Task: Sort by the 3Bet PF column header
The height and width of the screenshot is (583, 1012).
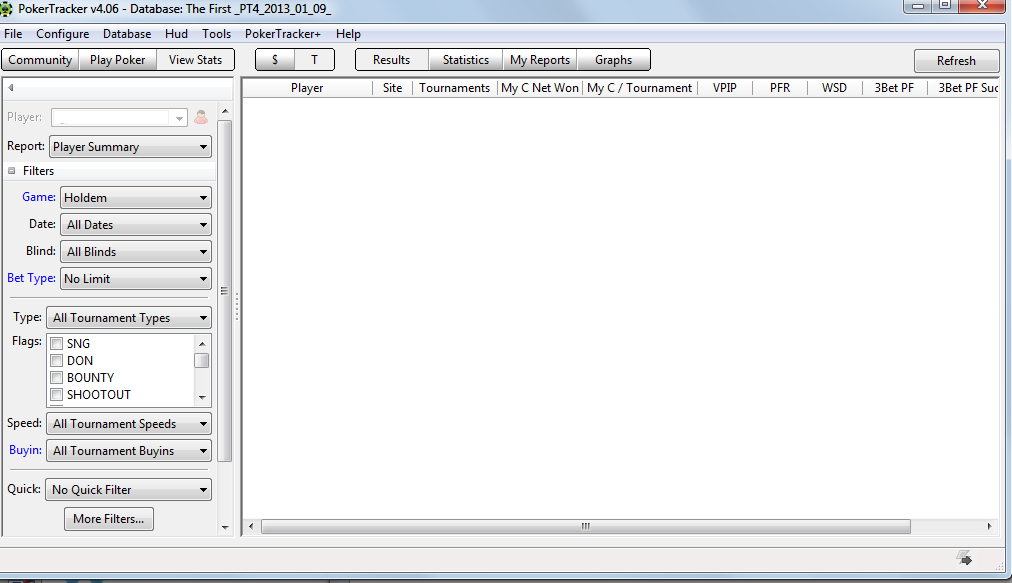Action: coord(894,88)
